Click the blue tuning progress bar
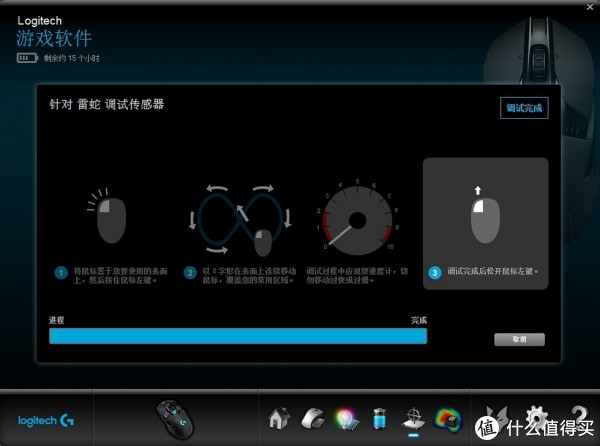The image size is (600, 446). (x=238, y=336)
